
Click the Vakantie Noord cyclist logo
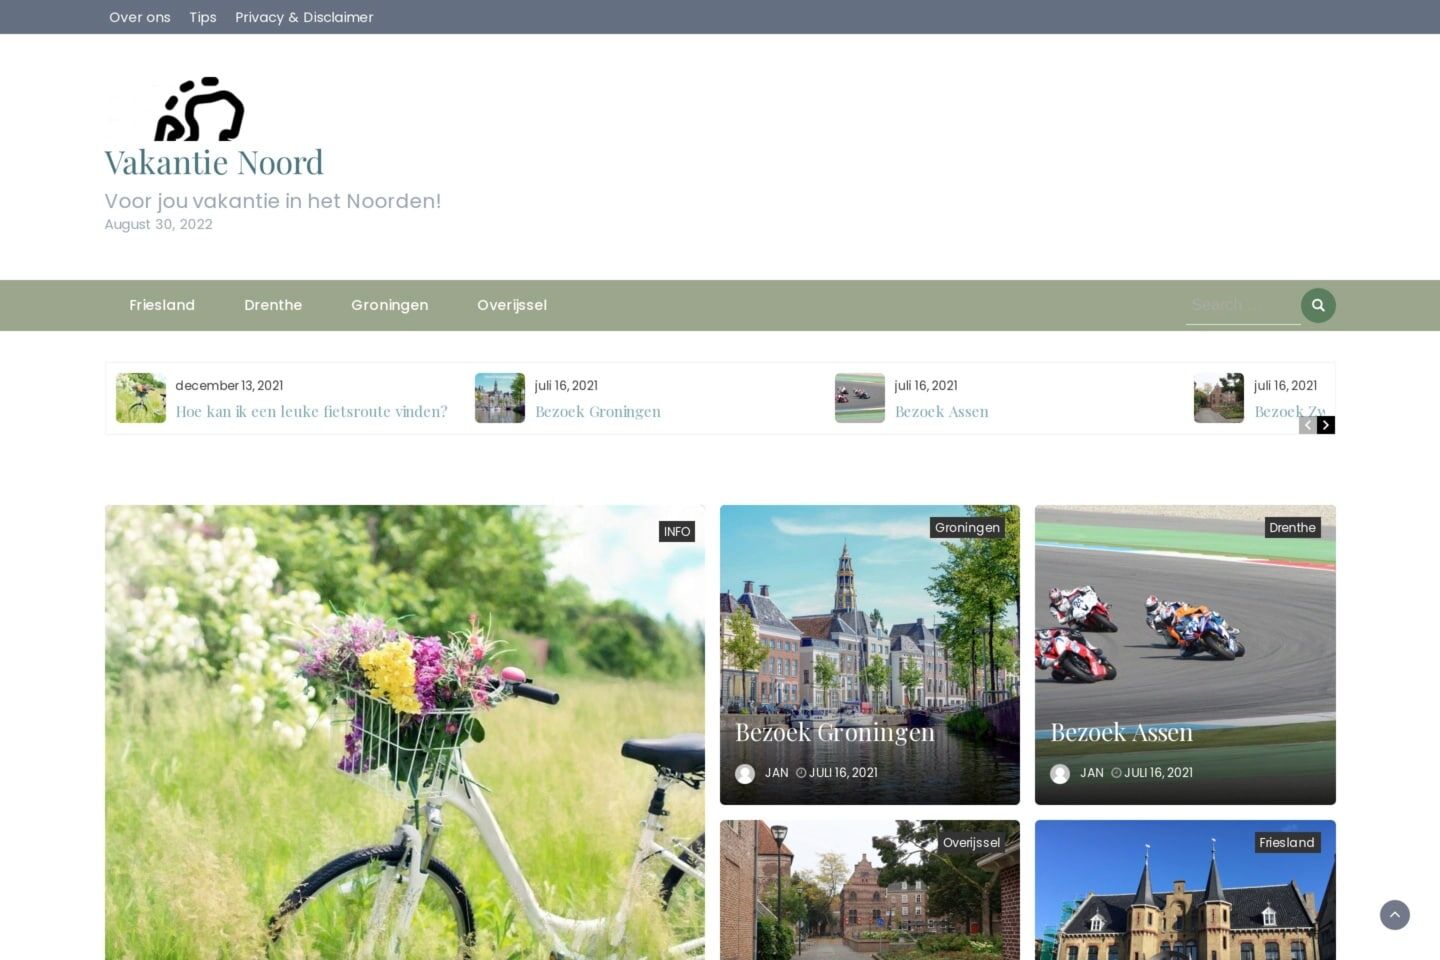pos(199,110)
